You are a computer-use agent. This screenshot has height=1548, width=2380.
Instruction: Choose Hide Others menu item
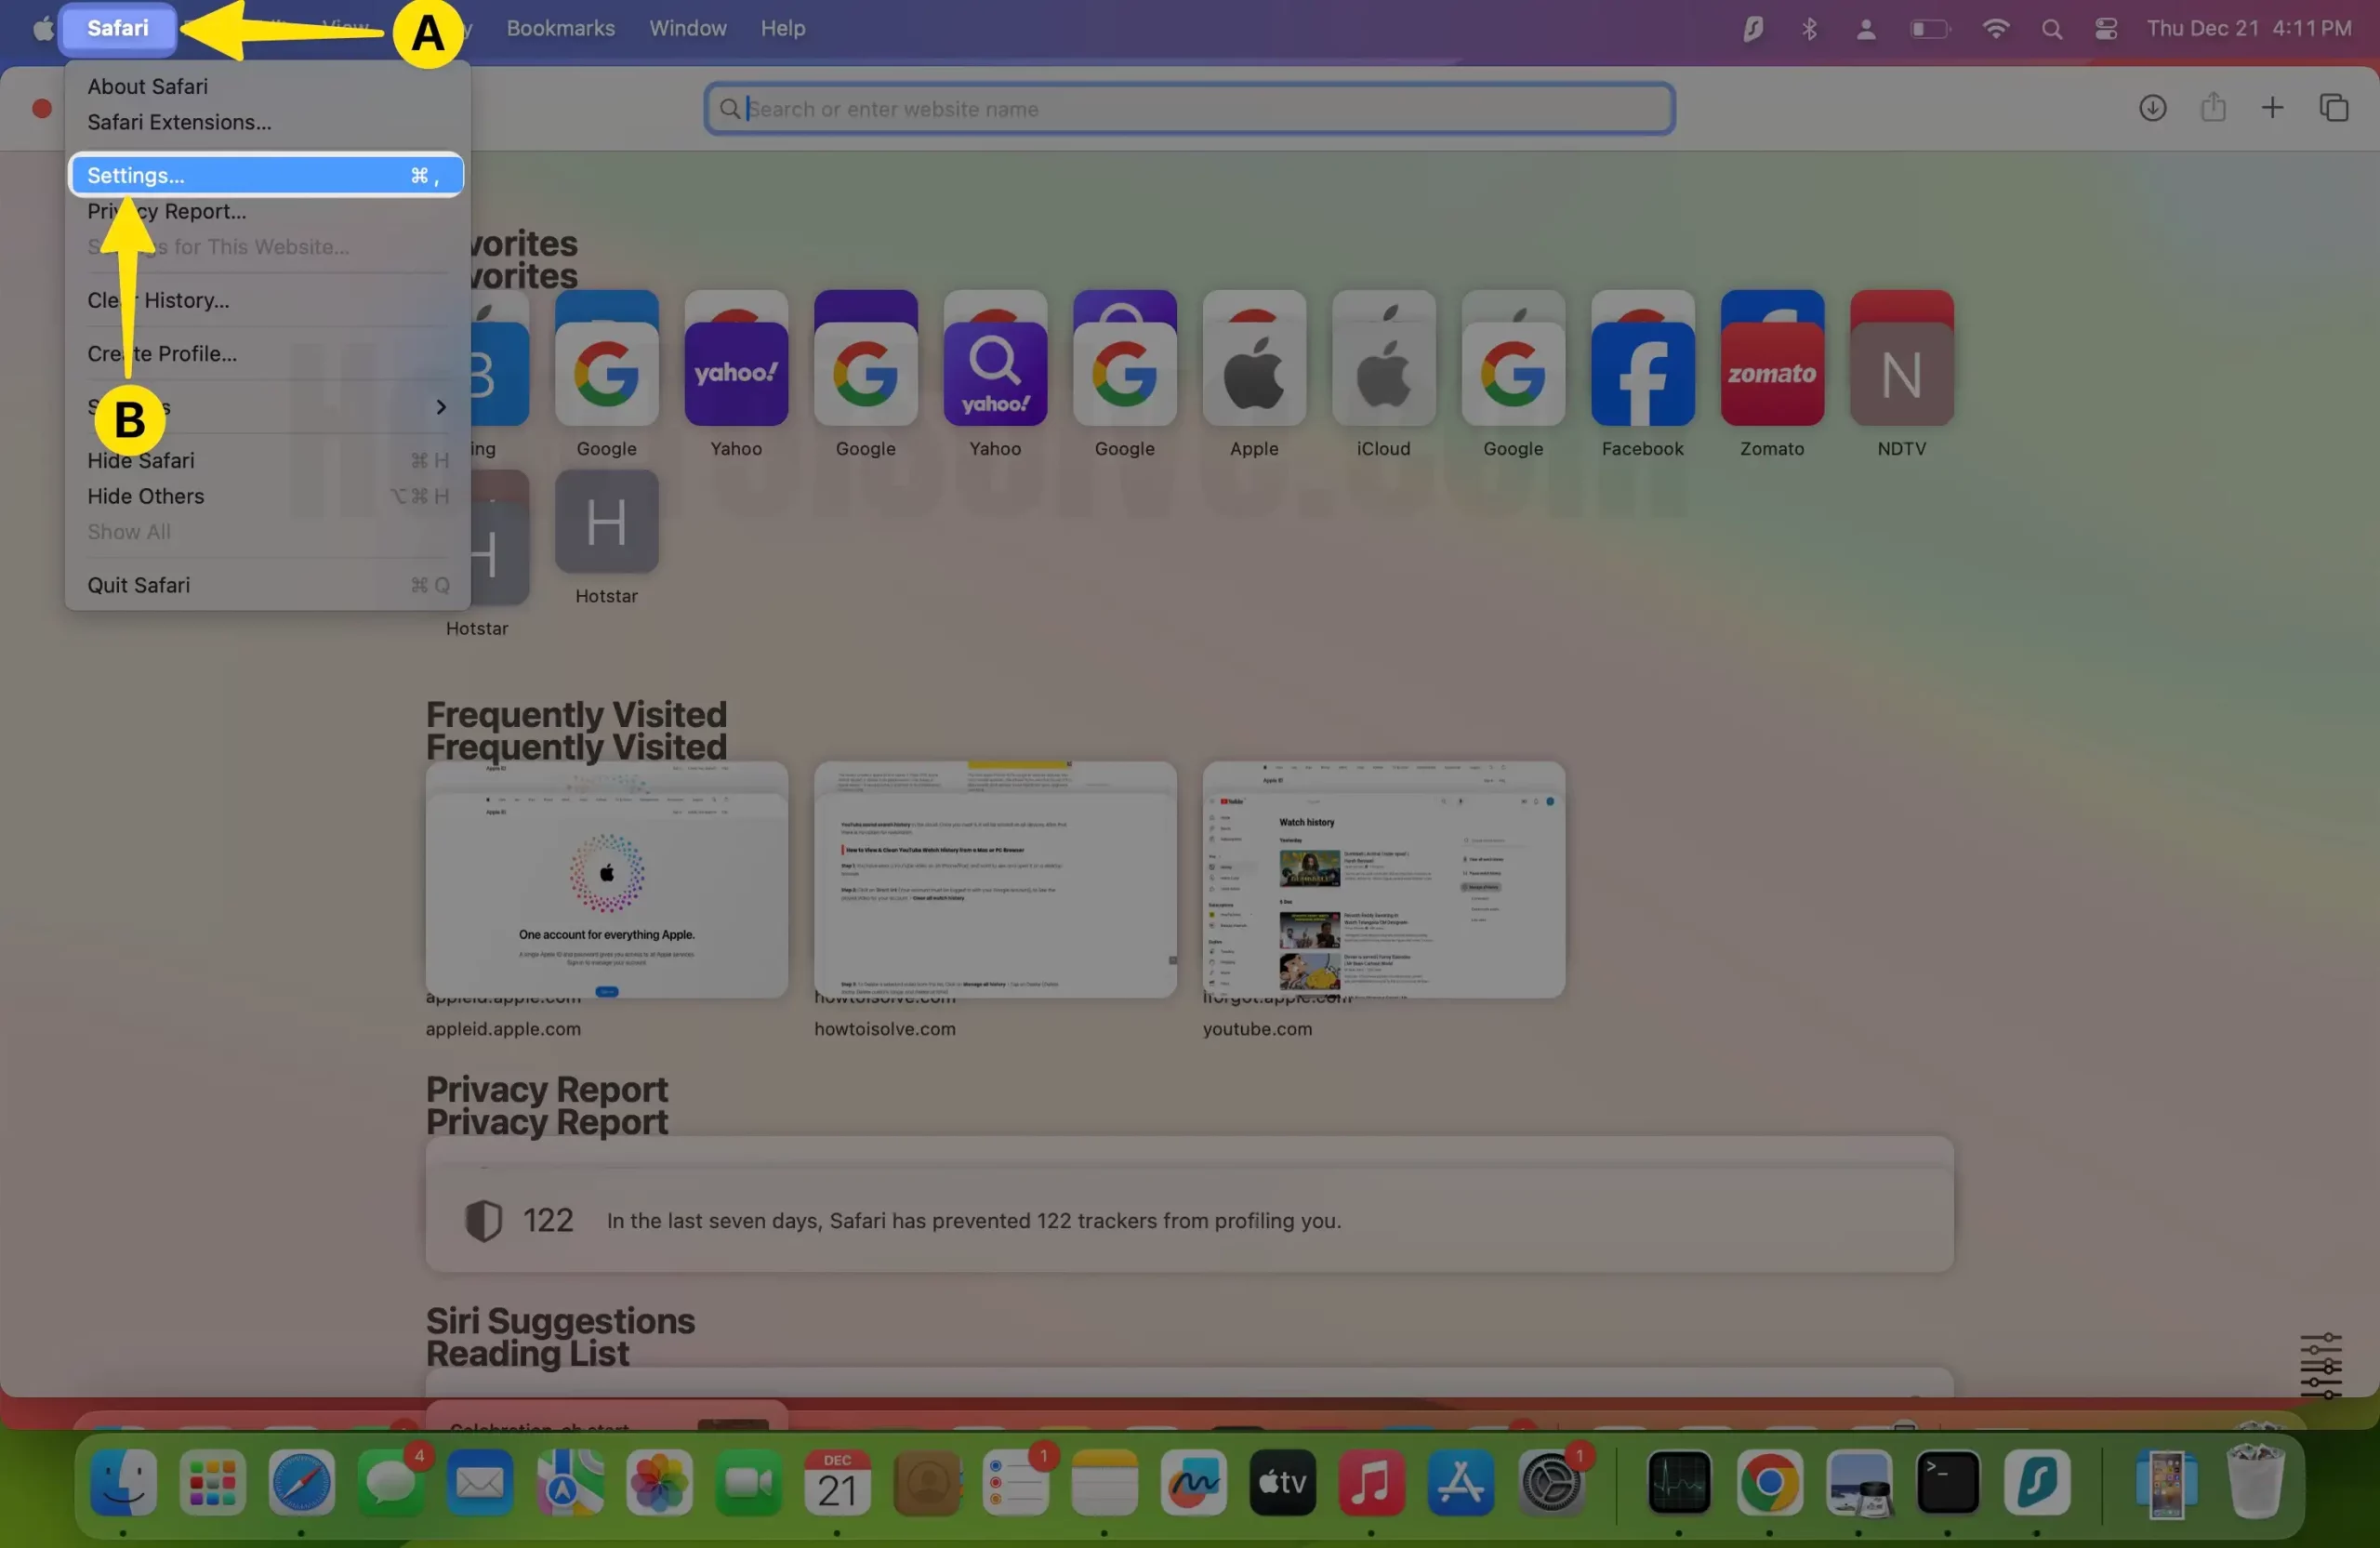(145, 496)
